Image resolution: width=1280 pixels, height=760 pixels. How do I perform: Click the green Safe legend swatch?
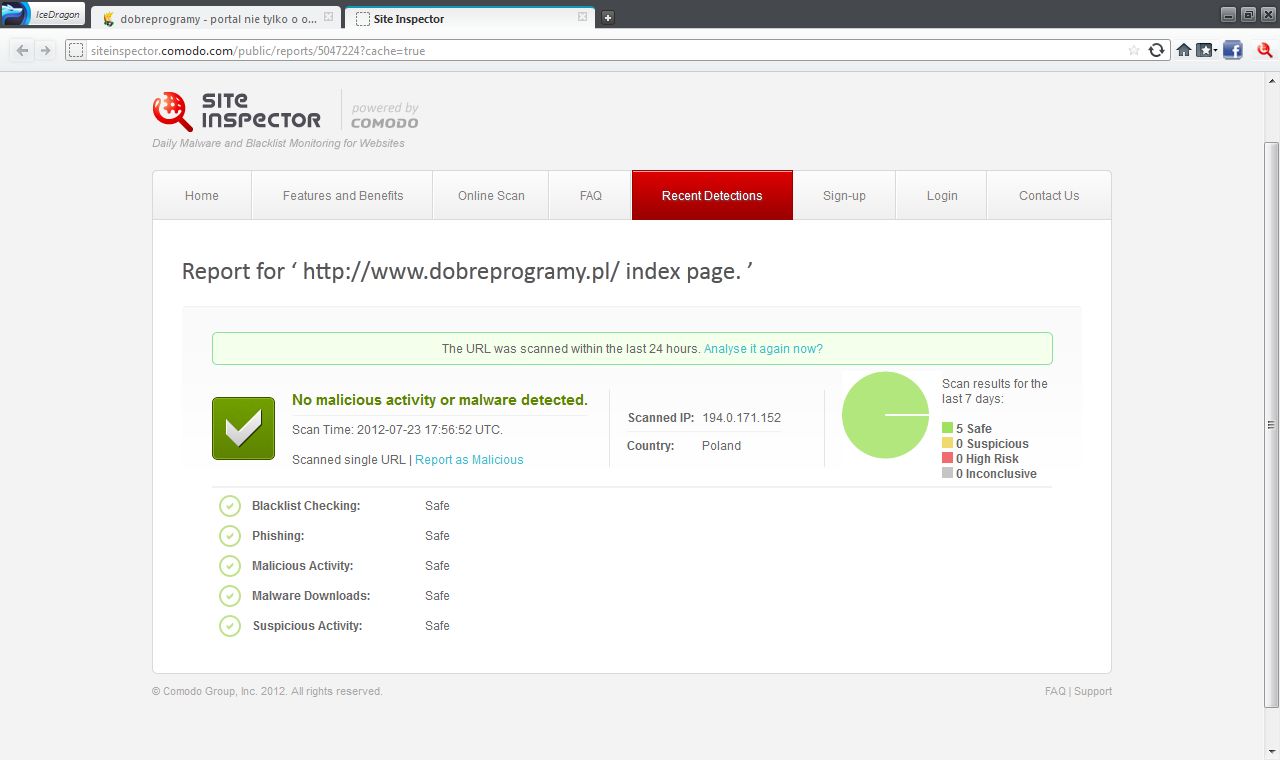[x=947, y=428]
